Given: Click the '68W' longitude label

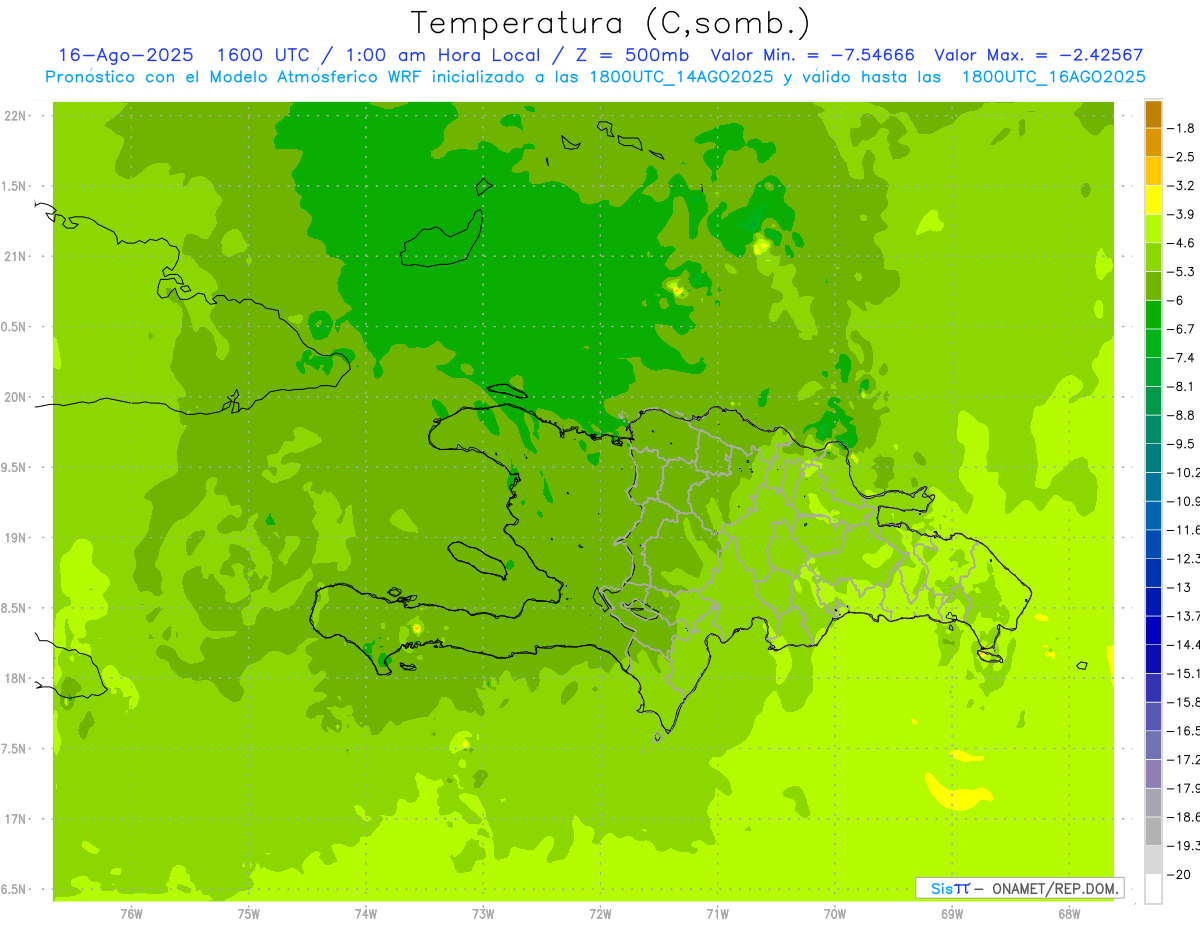Looking at the screenshot, I should click(x=1069, y=913).
